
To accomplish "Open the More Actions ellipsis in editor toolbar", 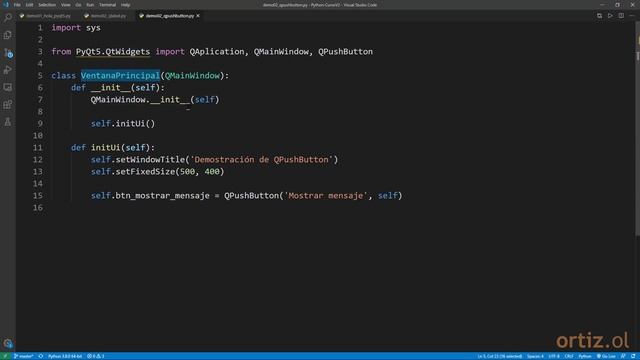I will (632, 16).
